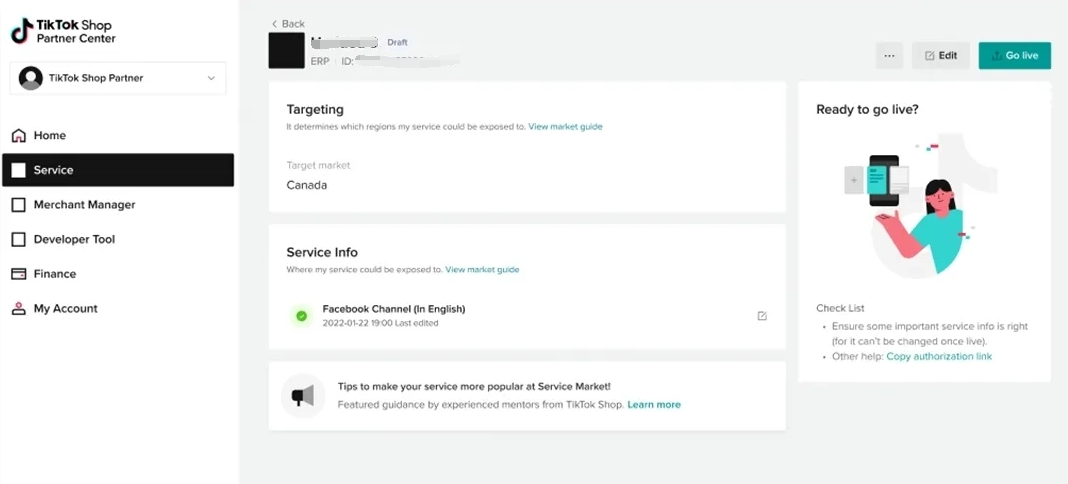Screen dimensions: 1068x484
Task: Select Finance in the sidebar menu
Action: coord(55,274)
